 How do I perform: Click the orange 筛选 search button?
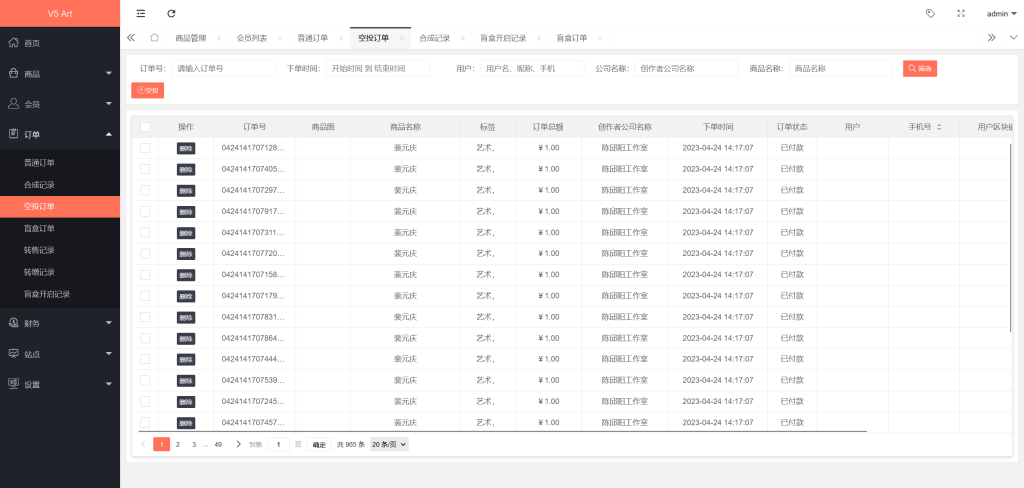(x=920, y=69)
